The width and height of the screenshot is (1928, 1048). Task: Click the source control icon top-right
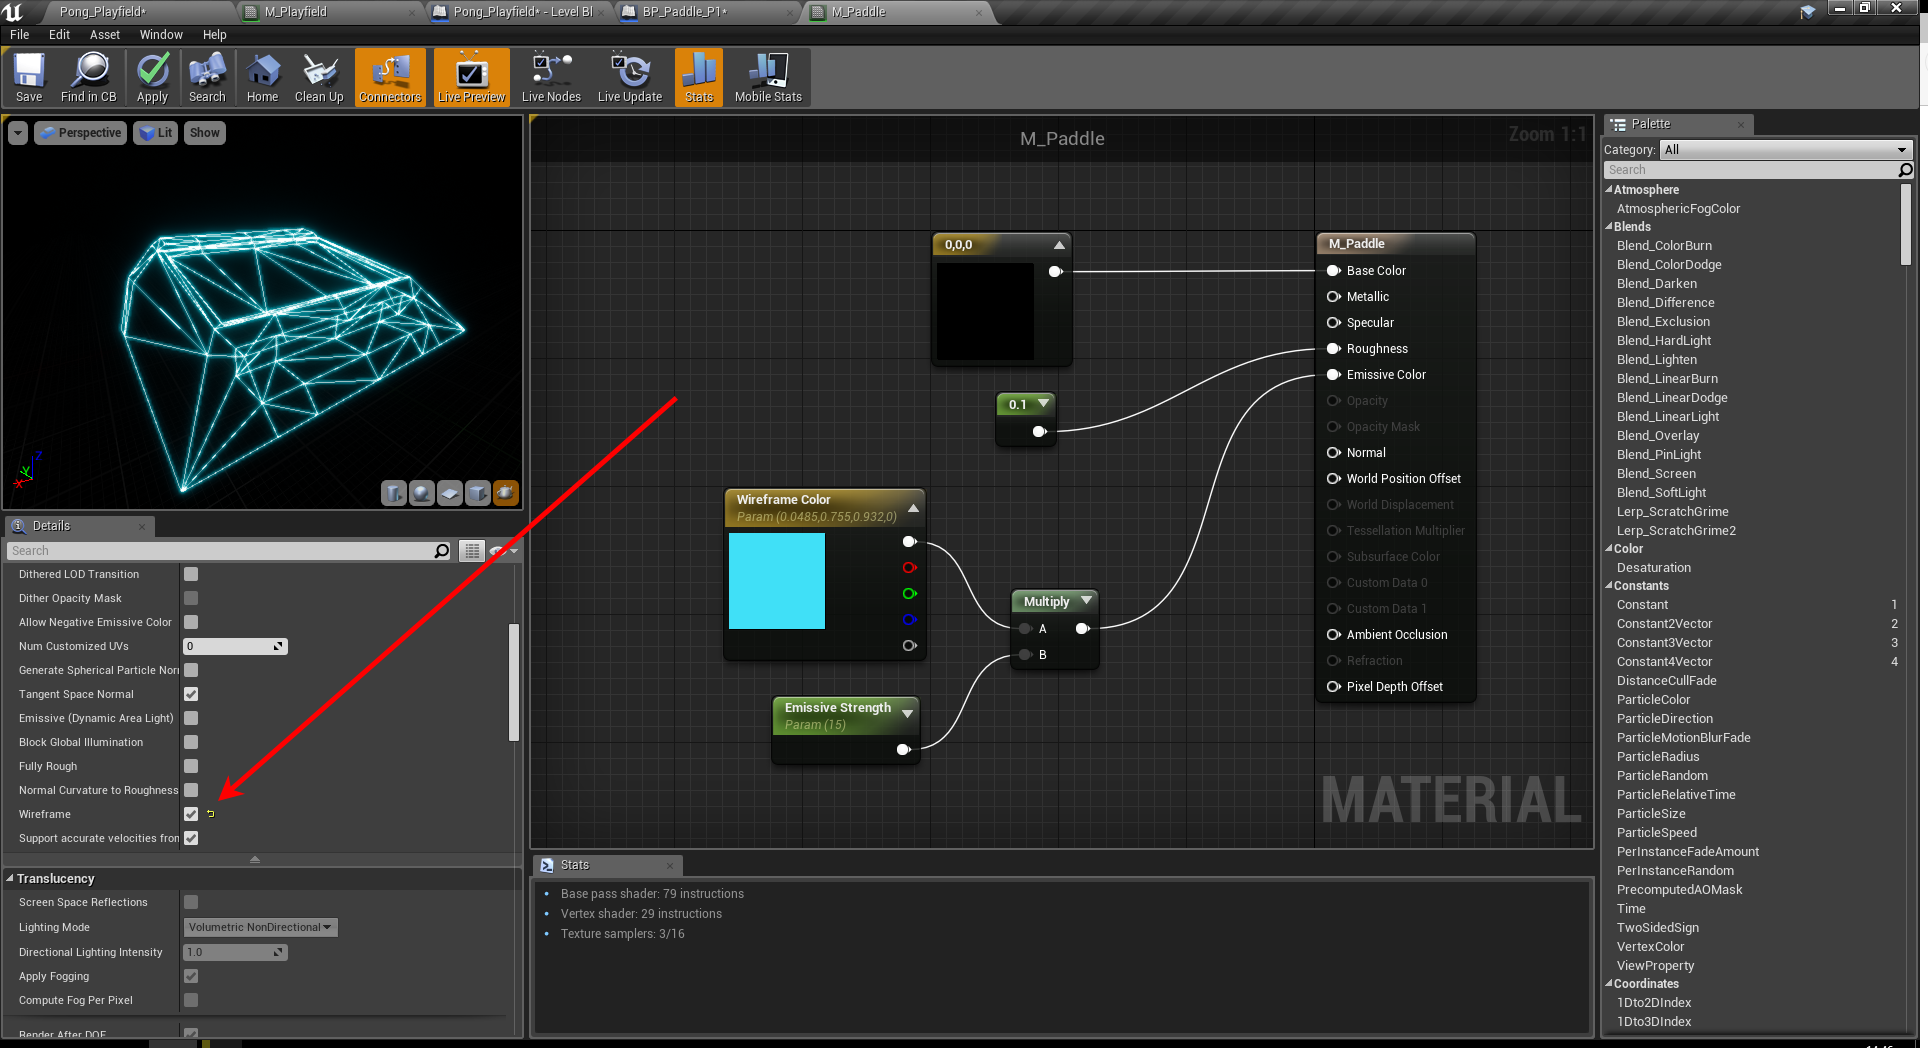point(1808,12)
